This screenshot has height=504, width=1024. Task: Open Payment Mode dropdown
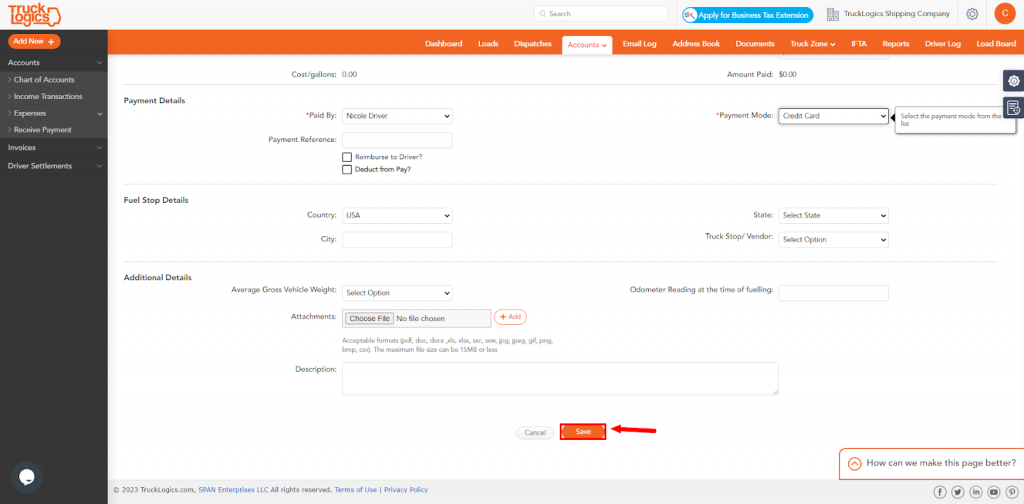[833, 116]
